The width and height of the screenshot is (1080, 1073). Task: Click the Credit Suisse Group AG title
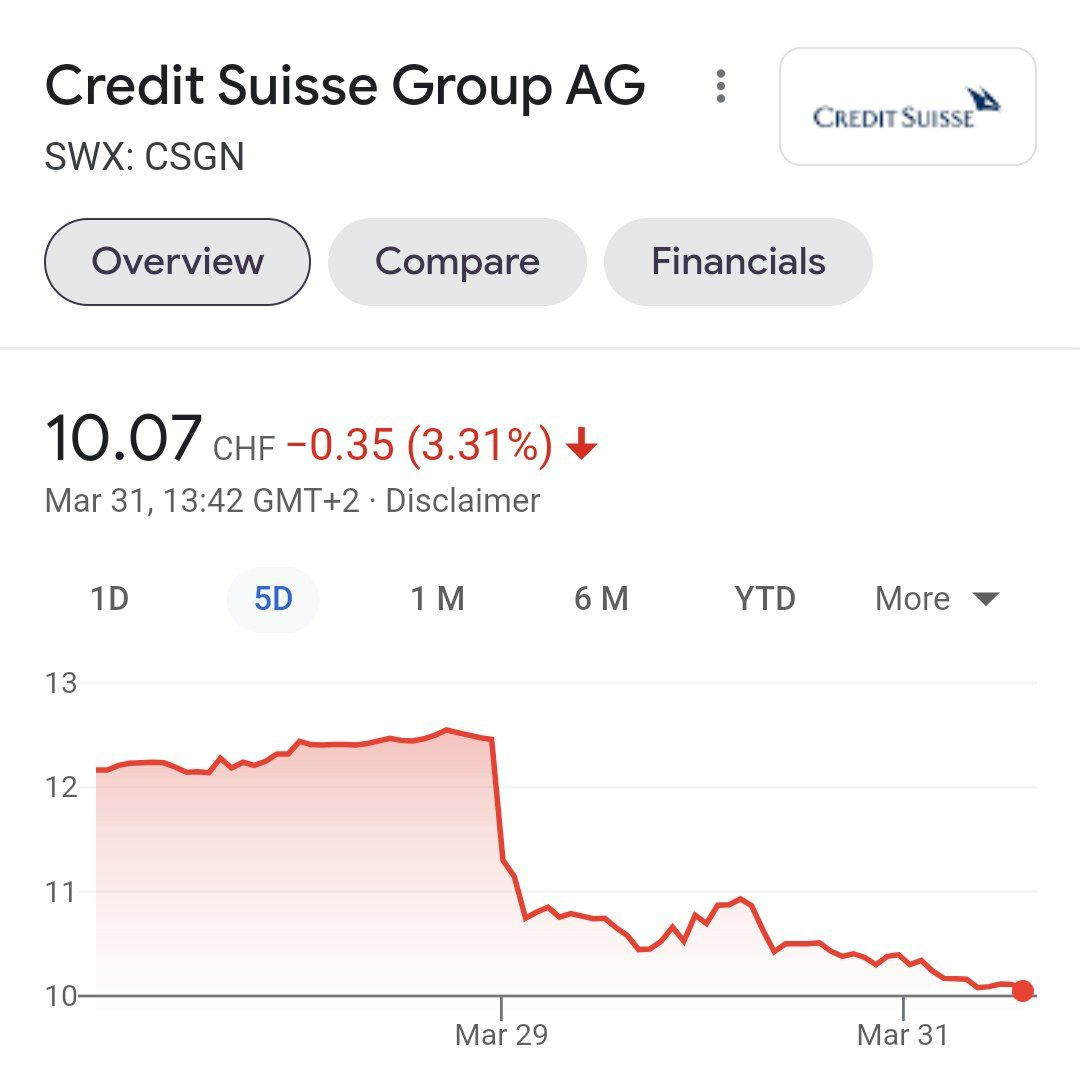tap(346, 85)
